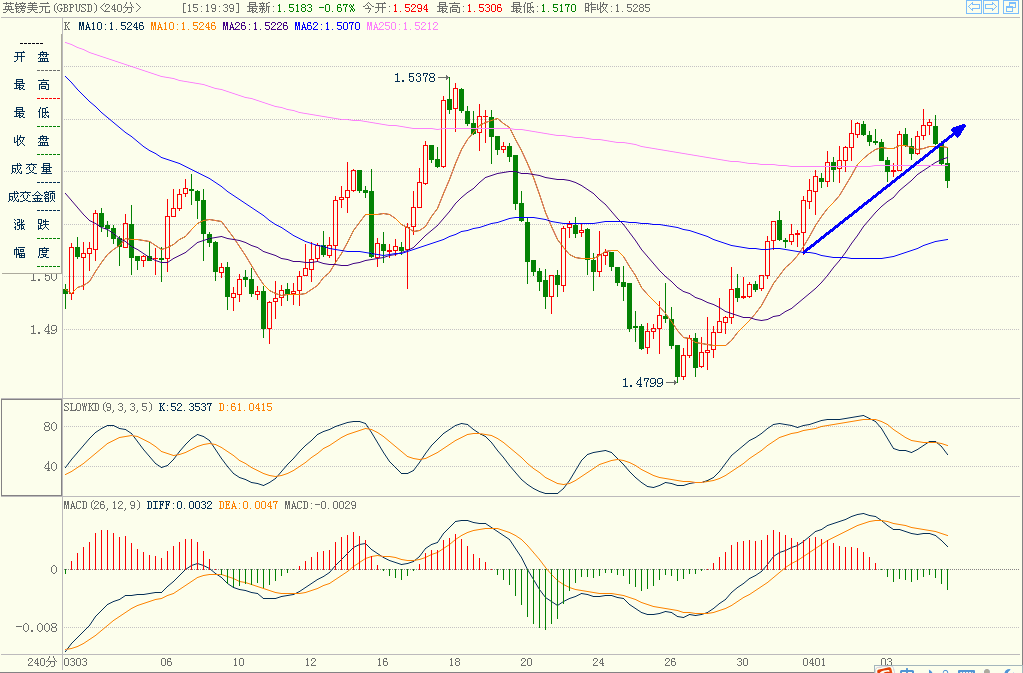Click the SLOWKD(9,3,3,5) indicator title

pos(108,407)
